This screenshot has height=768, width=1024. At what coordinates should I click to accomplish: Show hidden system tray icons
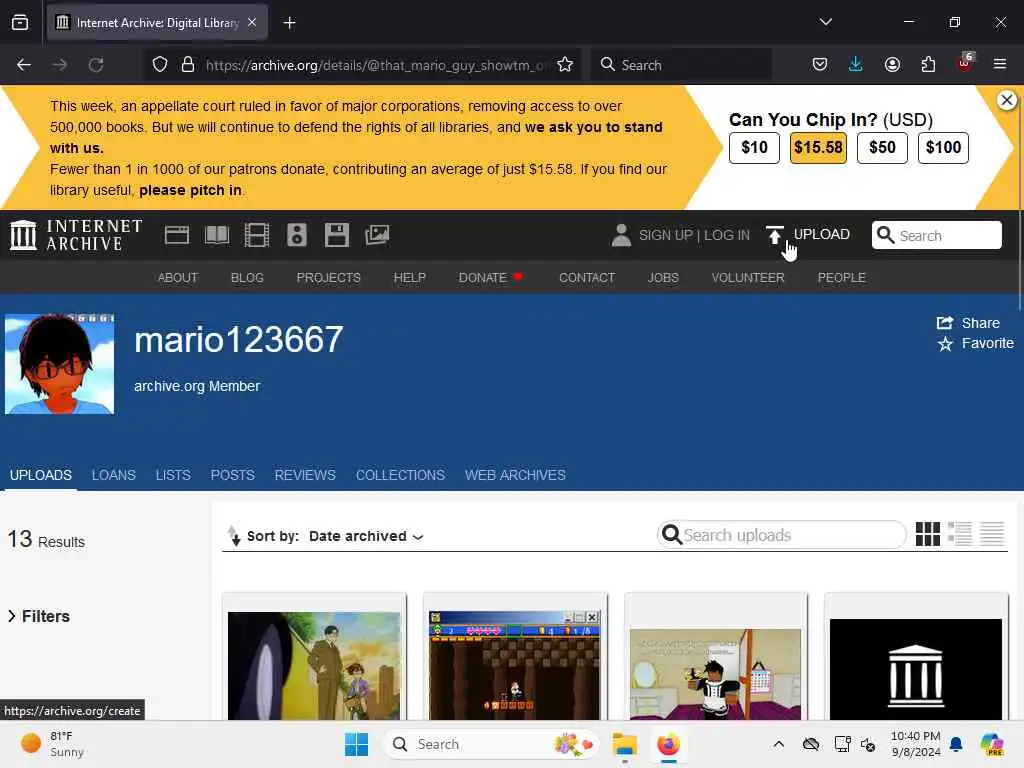[778, 744]
